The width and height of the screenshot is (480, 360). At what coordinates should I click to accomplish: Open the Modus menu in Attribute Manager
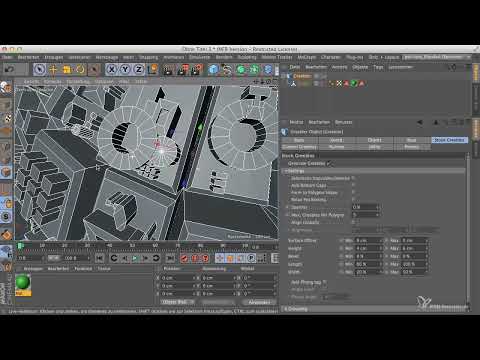tap(296, 122)
